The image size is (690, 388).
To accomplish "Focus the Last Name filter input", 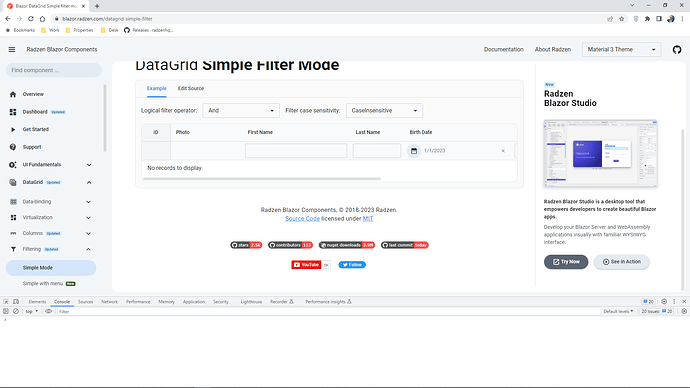I will [x=377, y=151].
